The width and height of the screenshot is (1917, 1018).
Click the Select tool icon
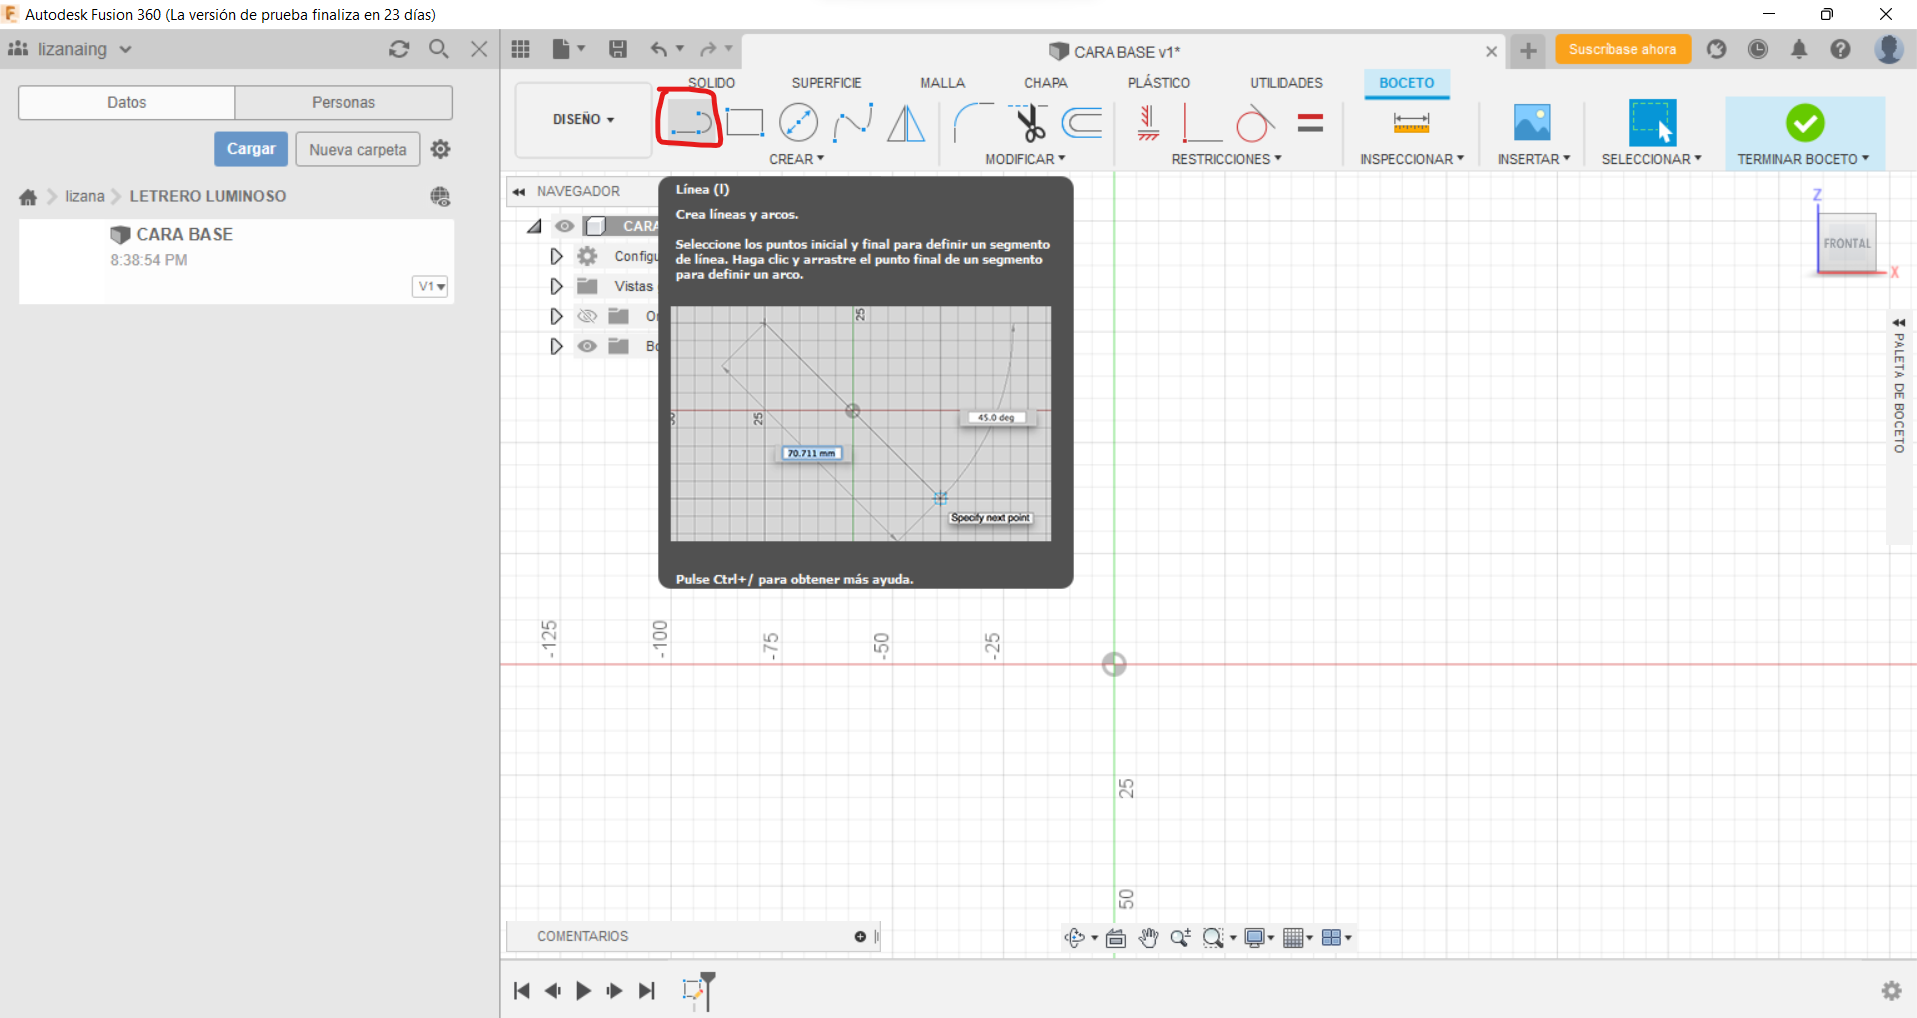point(1652,122)
